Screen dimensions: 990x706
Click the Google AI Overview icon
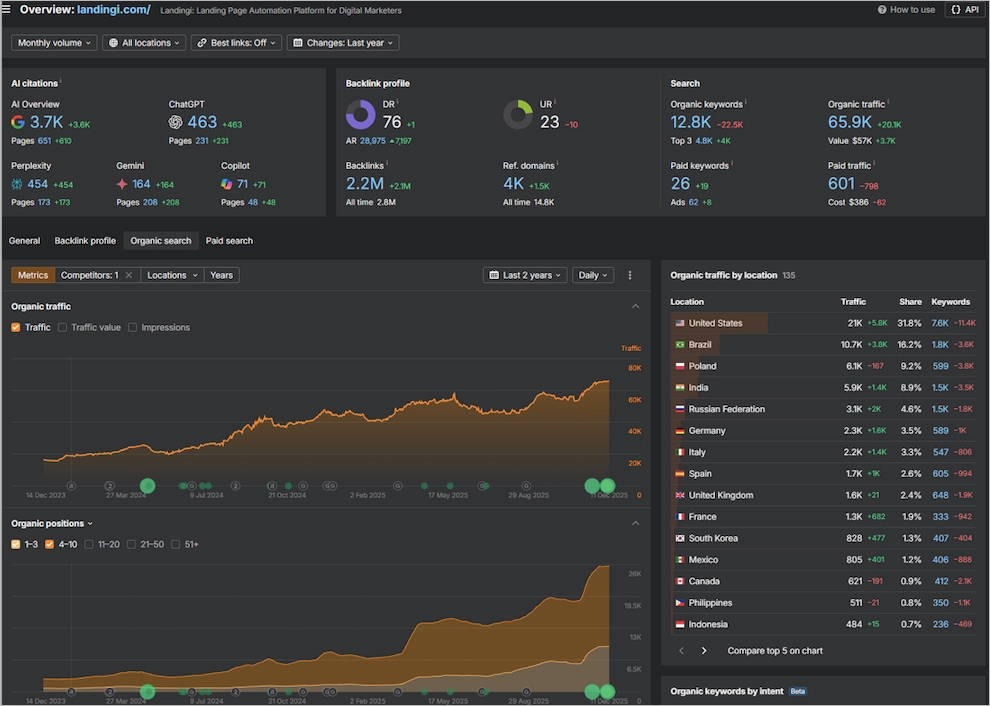pyautogui.click(x=18, y=122)
